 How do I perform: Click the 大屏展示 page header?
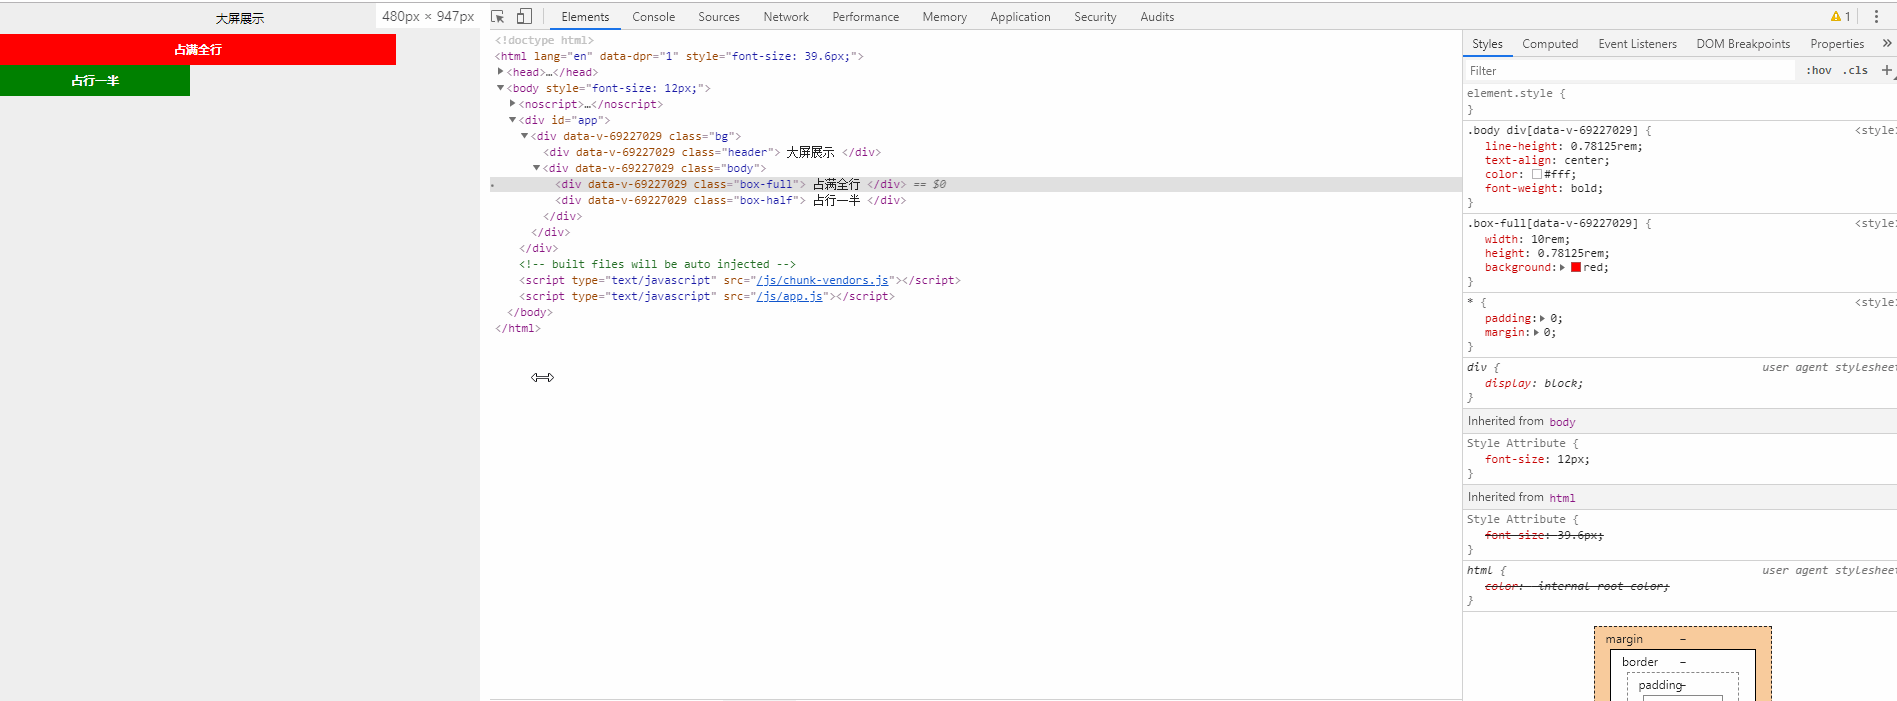(240, 19)
